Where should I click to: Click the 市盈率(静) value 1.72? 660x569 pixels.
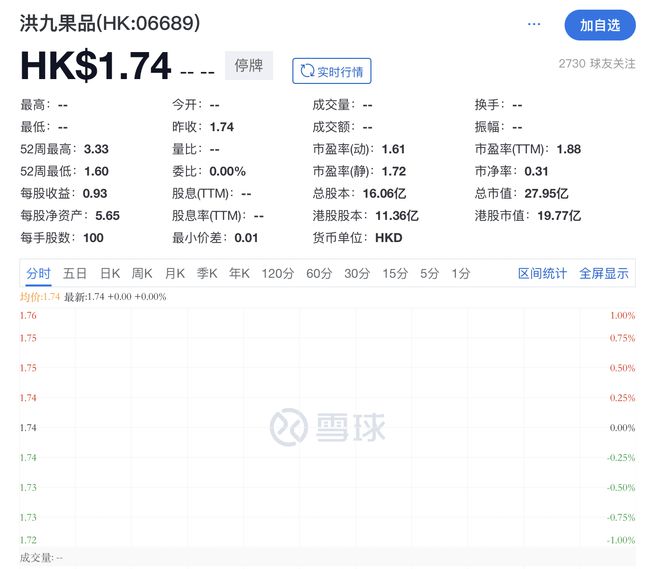coord(394,171)
